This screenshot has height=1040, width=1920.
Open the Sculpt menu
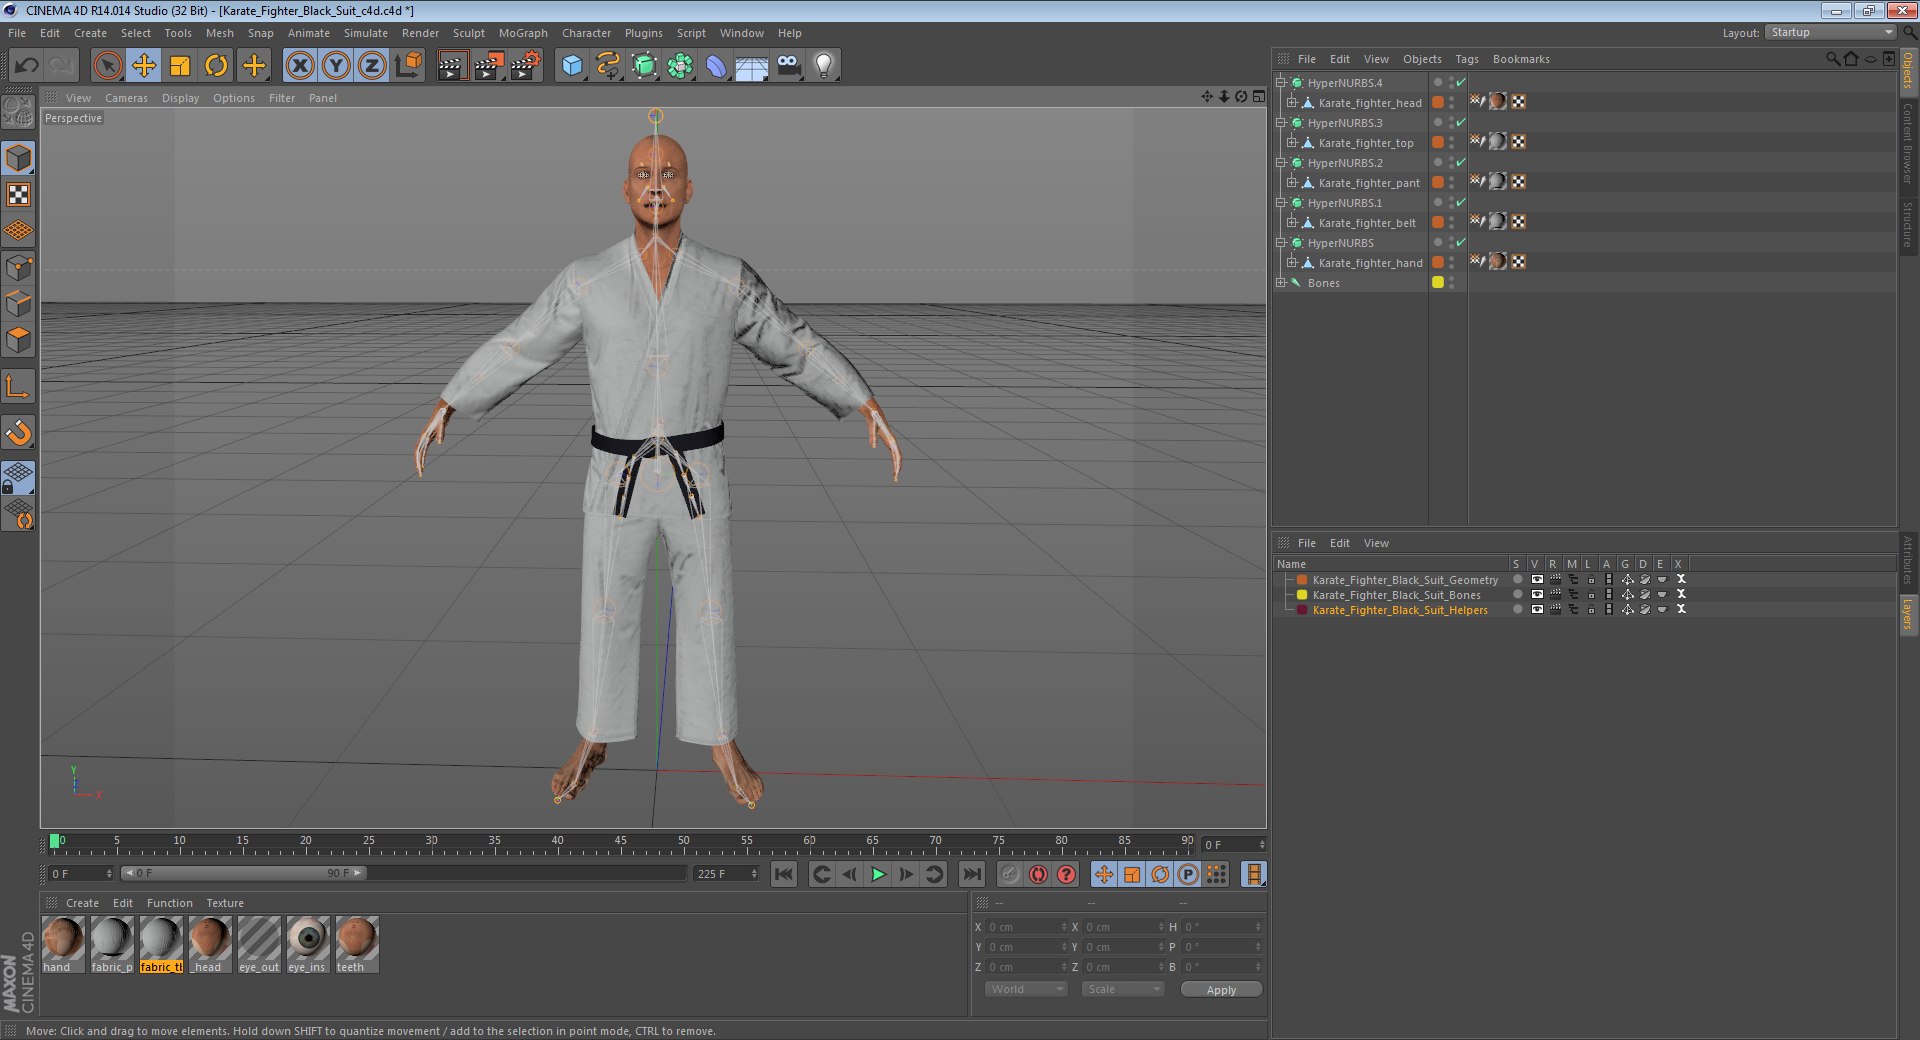pyautogui.click(x=468, y=33)
